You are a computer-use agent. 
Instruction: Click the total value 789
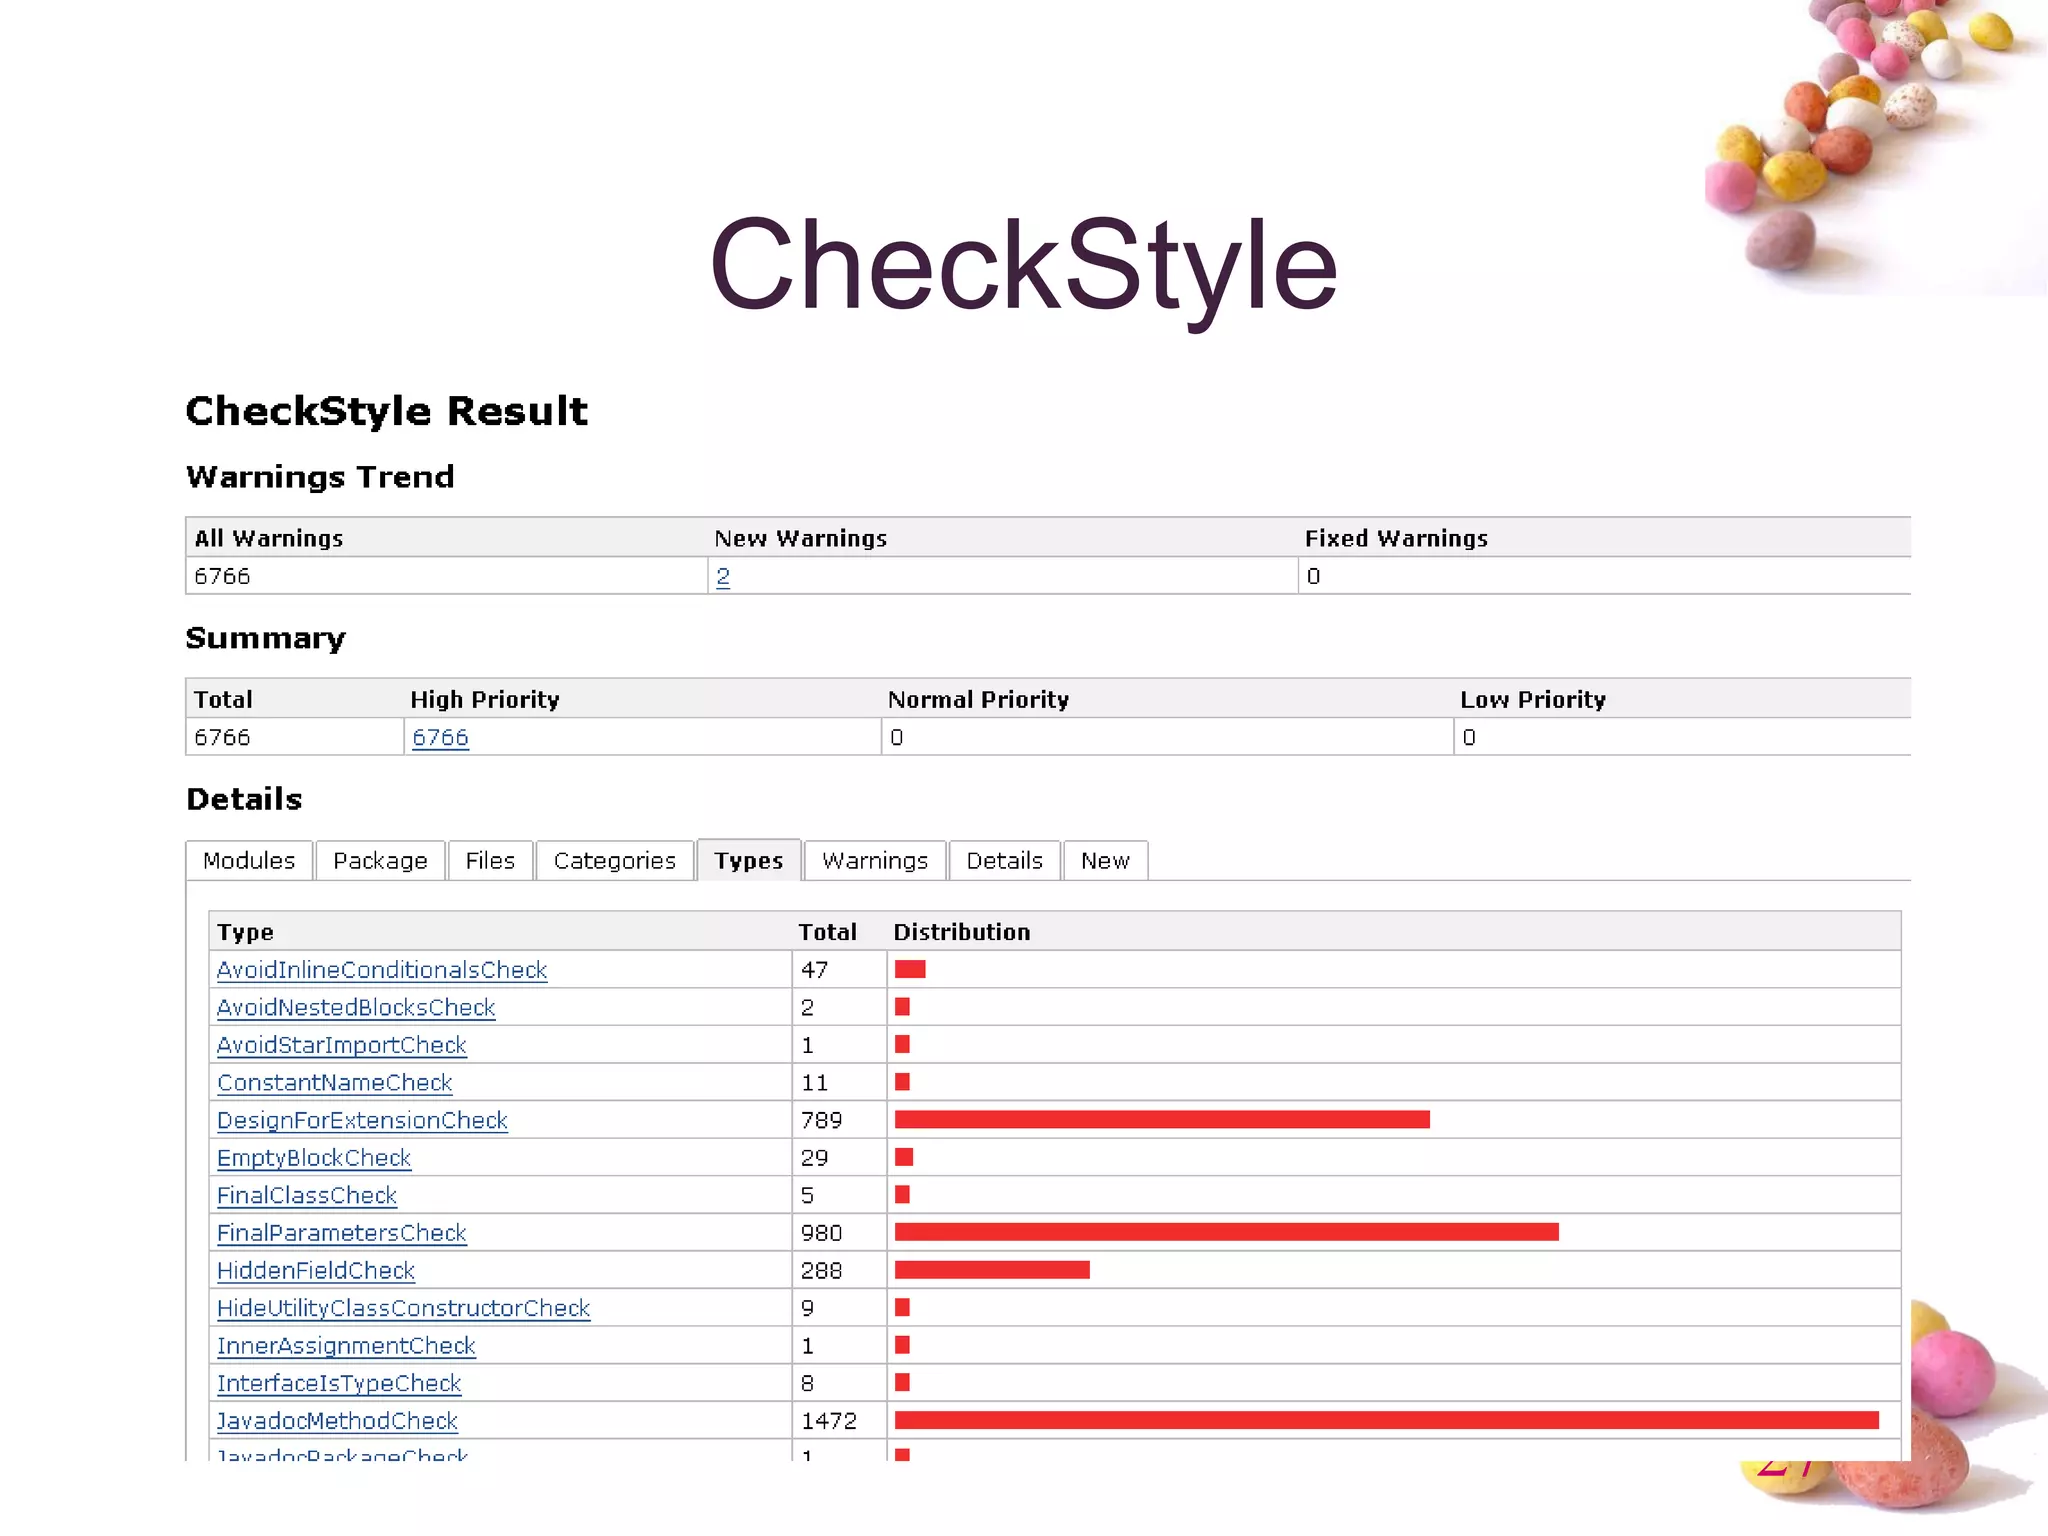click(x=822, y=1120)
